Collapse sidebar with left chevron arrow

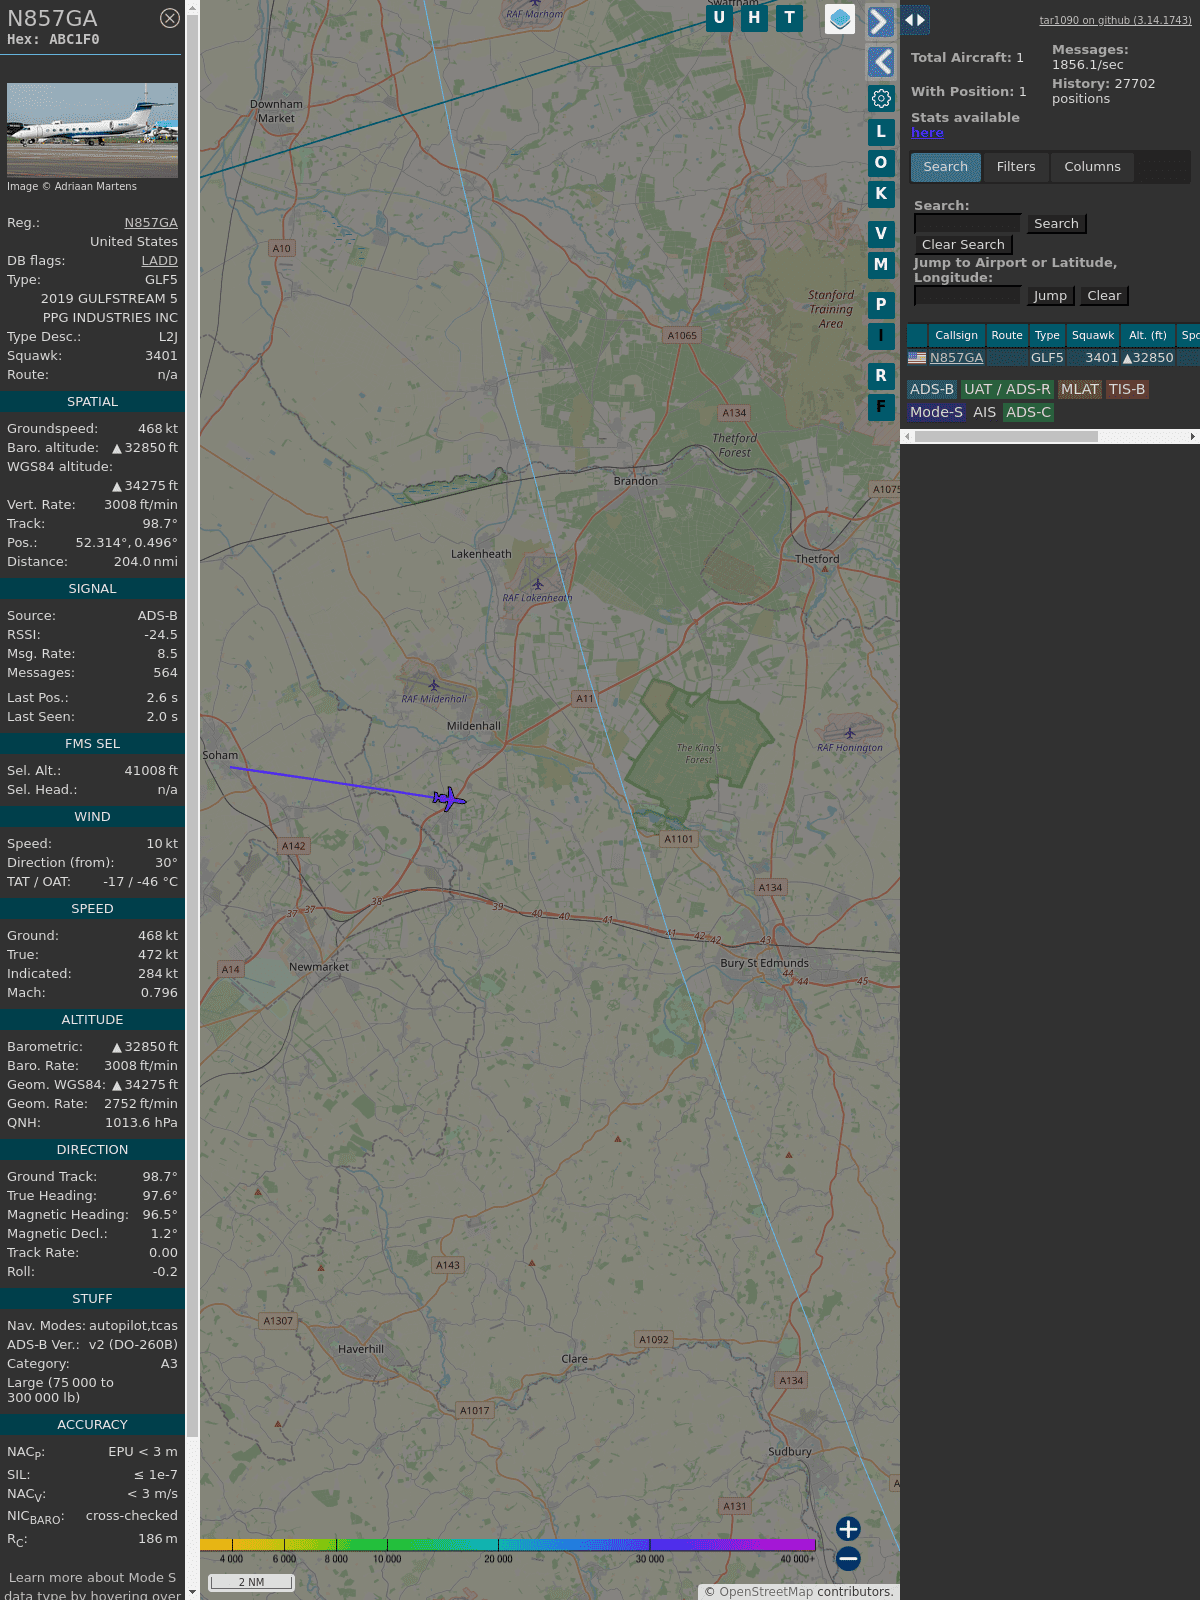coord(880,62)
